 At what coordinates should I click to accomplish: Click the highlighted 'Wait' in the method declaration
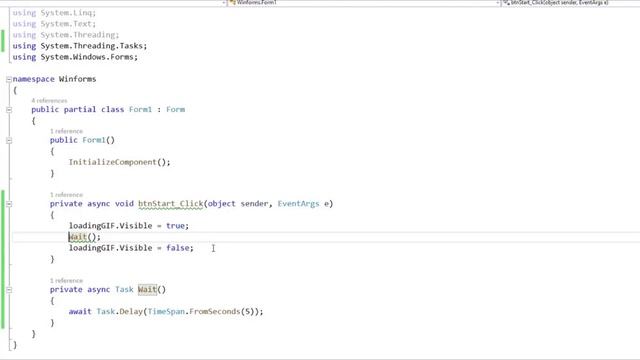tap(147, 289)
